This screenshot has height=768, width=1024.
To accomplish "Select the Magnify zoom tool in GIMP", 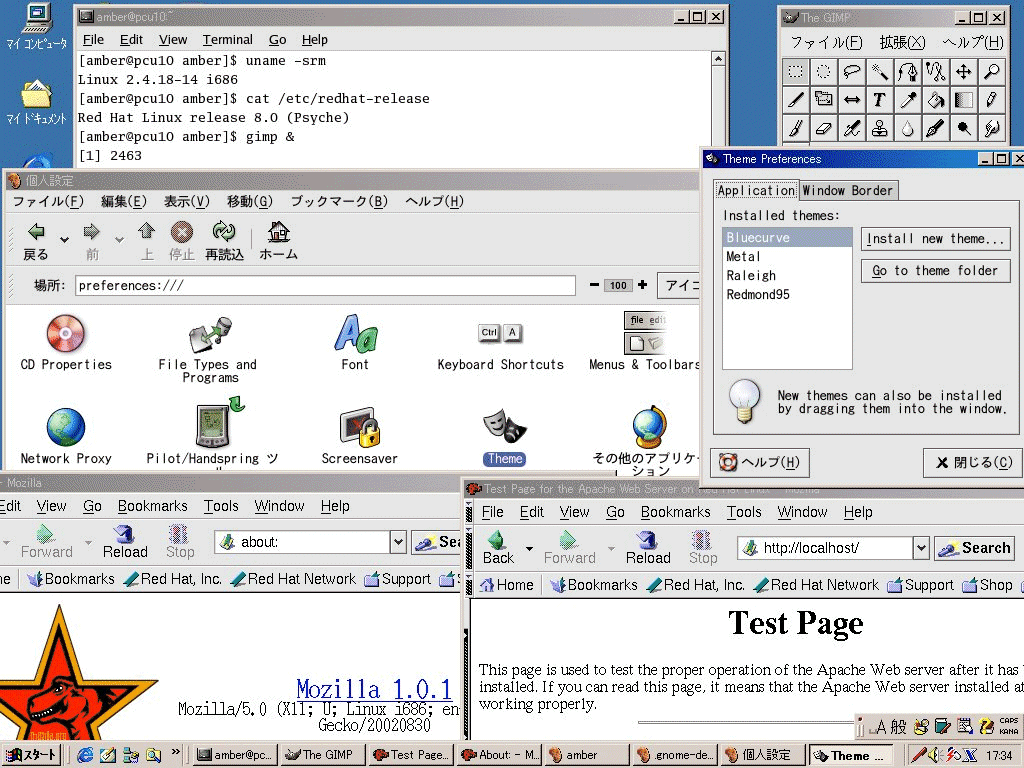I will pyautogui.click(x=992, y=72).
